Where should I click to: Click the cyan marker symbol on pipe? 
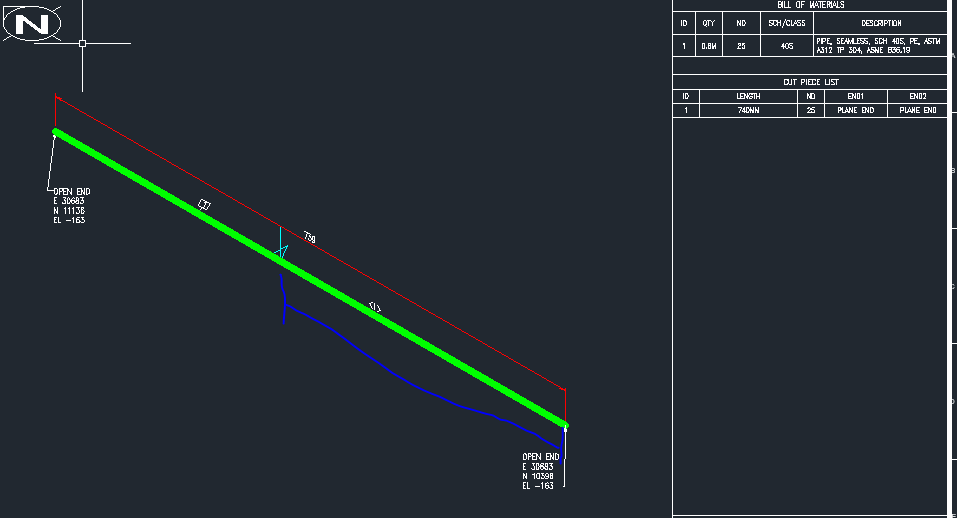point(281,243)
